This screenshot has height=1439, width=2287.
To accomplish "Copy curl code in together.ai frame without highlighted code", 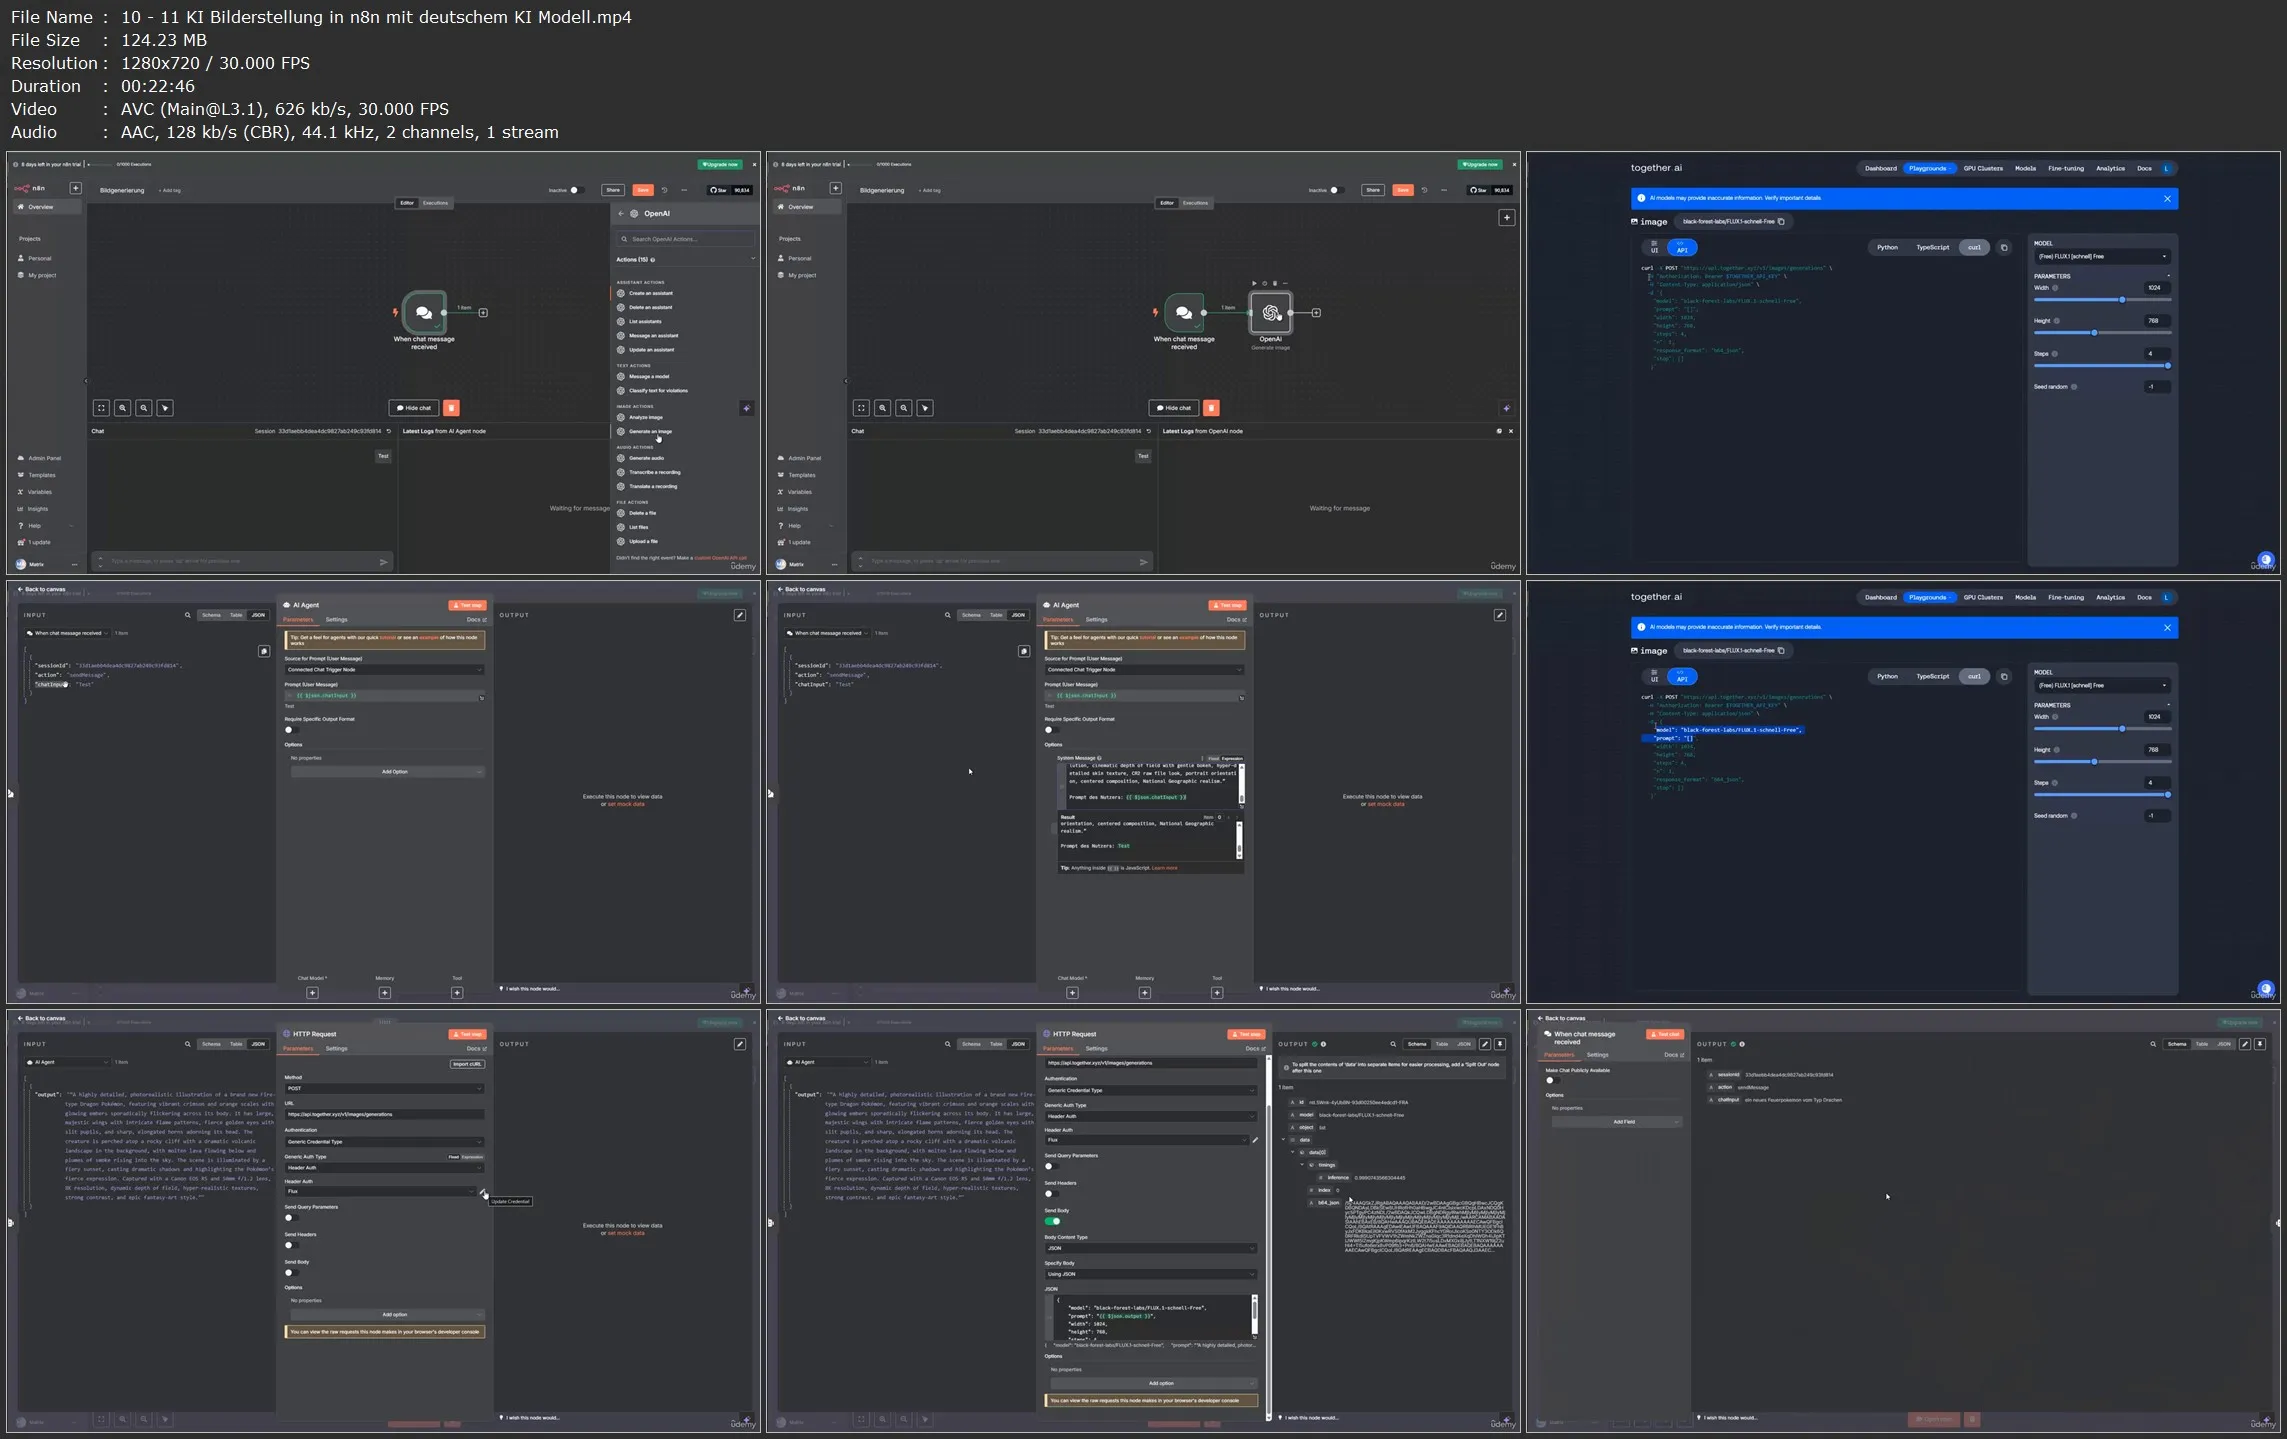I will click(x=2003, y=248).
